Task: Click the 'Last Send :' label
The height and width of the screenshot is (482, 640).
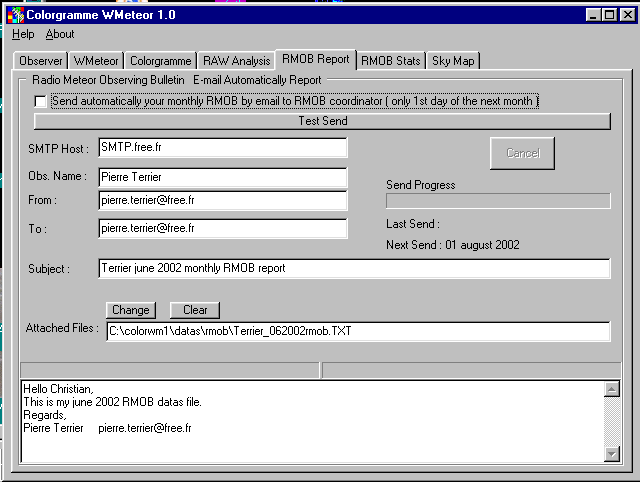Action: click(413, 224)
